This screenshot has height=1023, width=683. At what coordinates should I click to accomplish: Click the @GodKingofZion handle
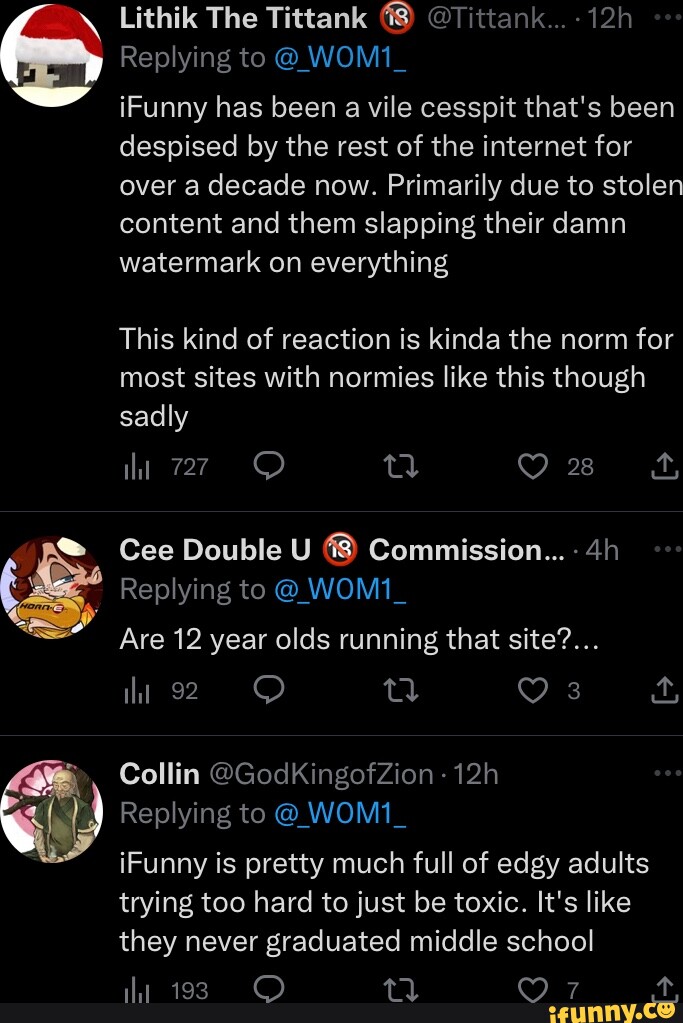(321, 774)
